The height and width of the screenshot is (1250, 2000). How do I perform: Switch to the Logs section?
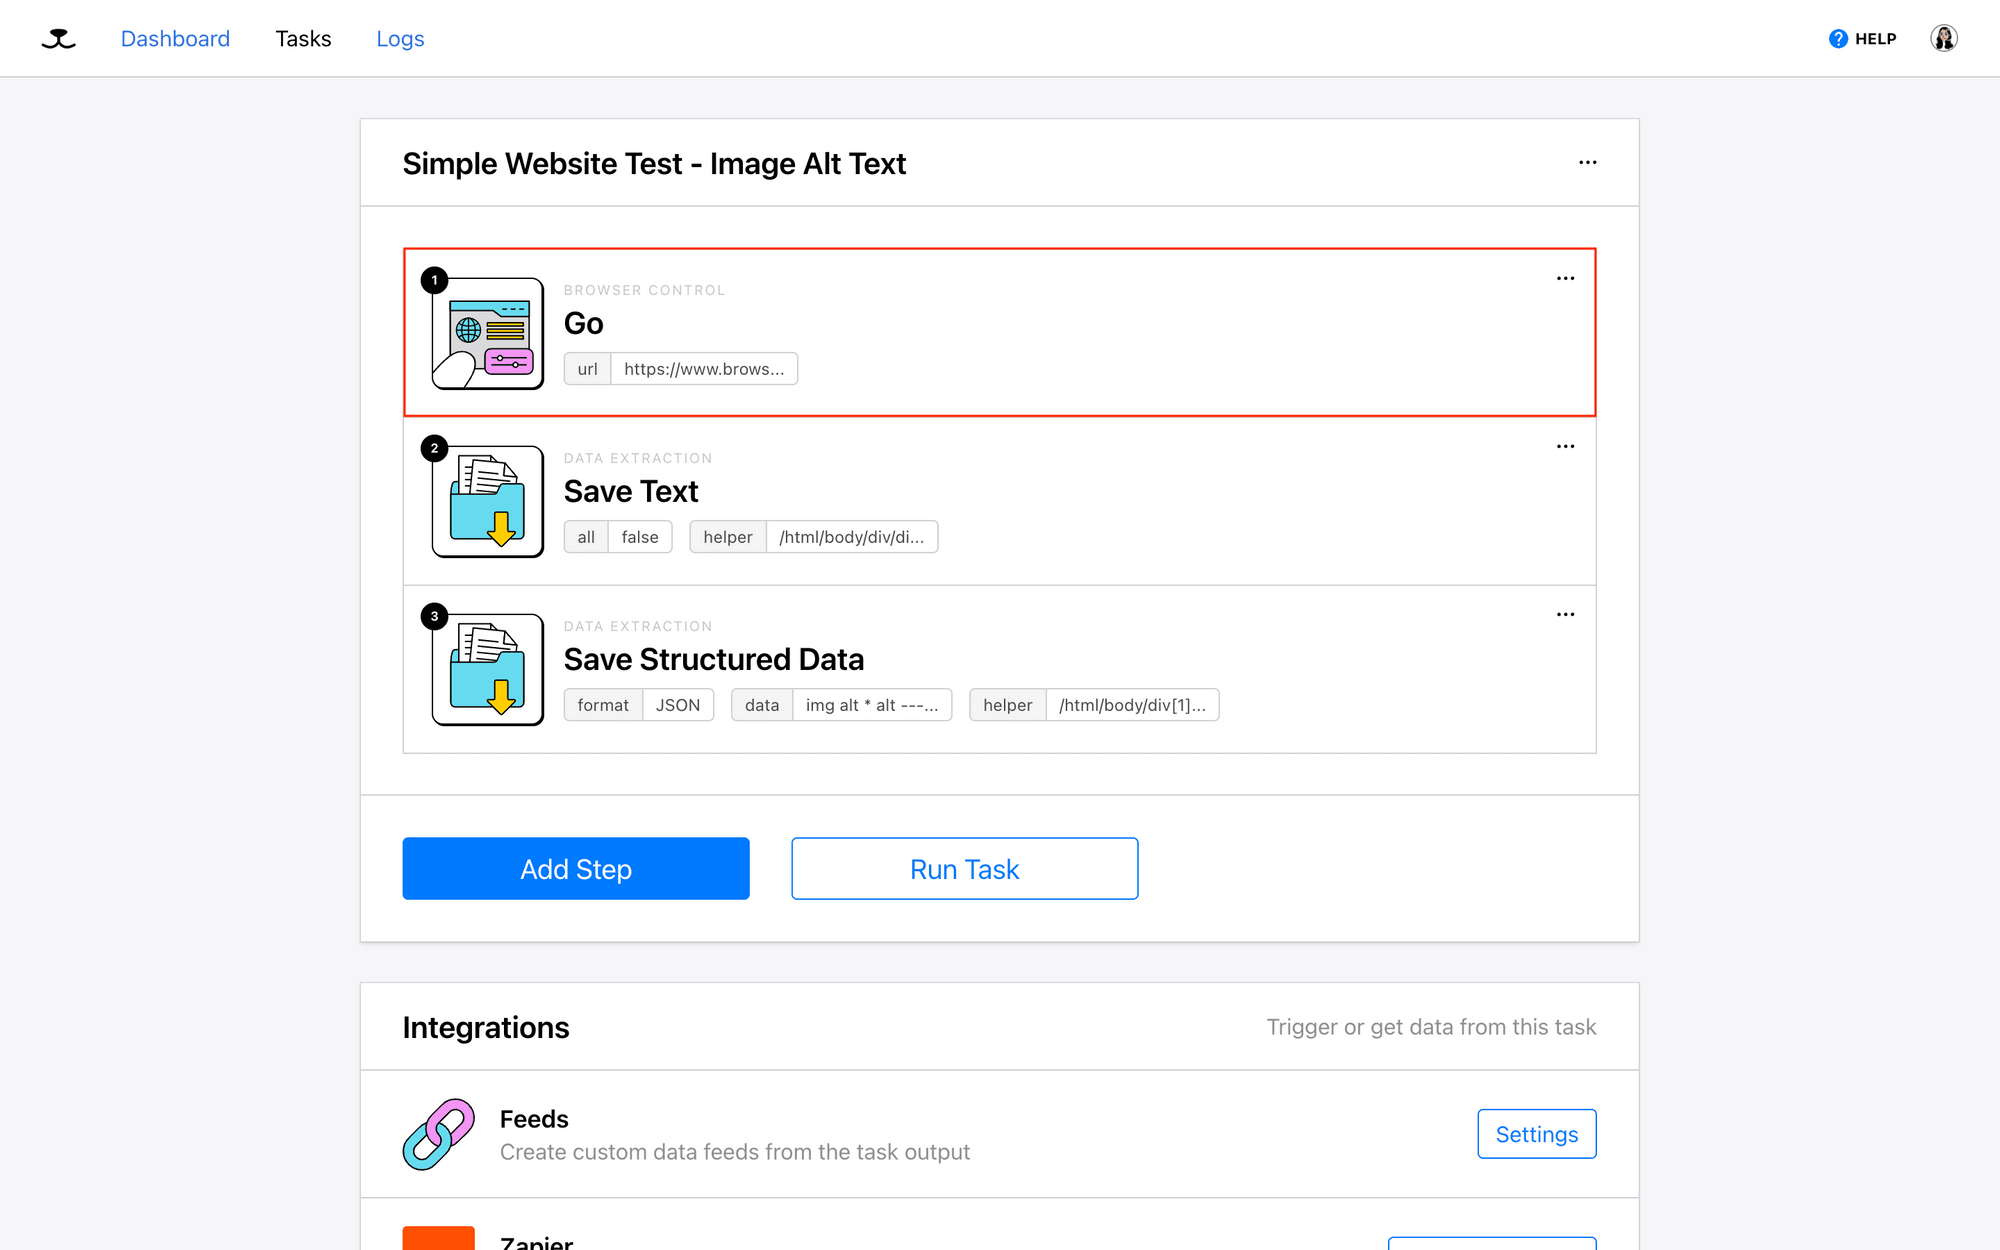tap(400, 38)
